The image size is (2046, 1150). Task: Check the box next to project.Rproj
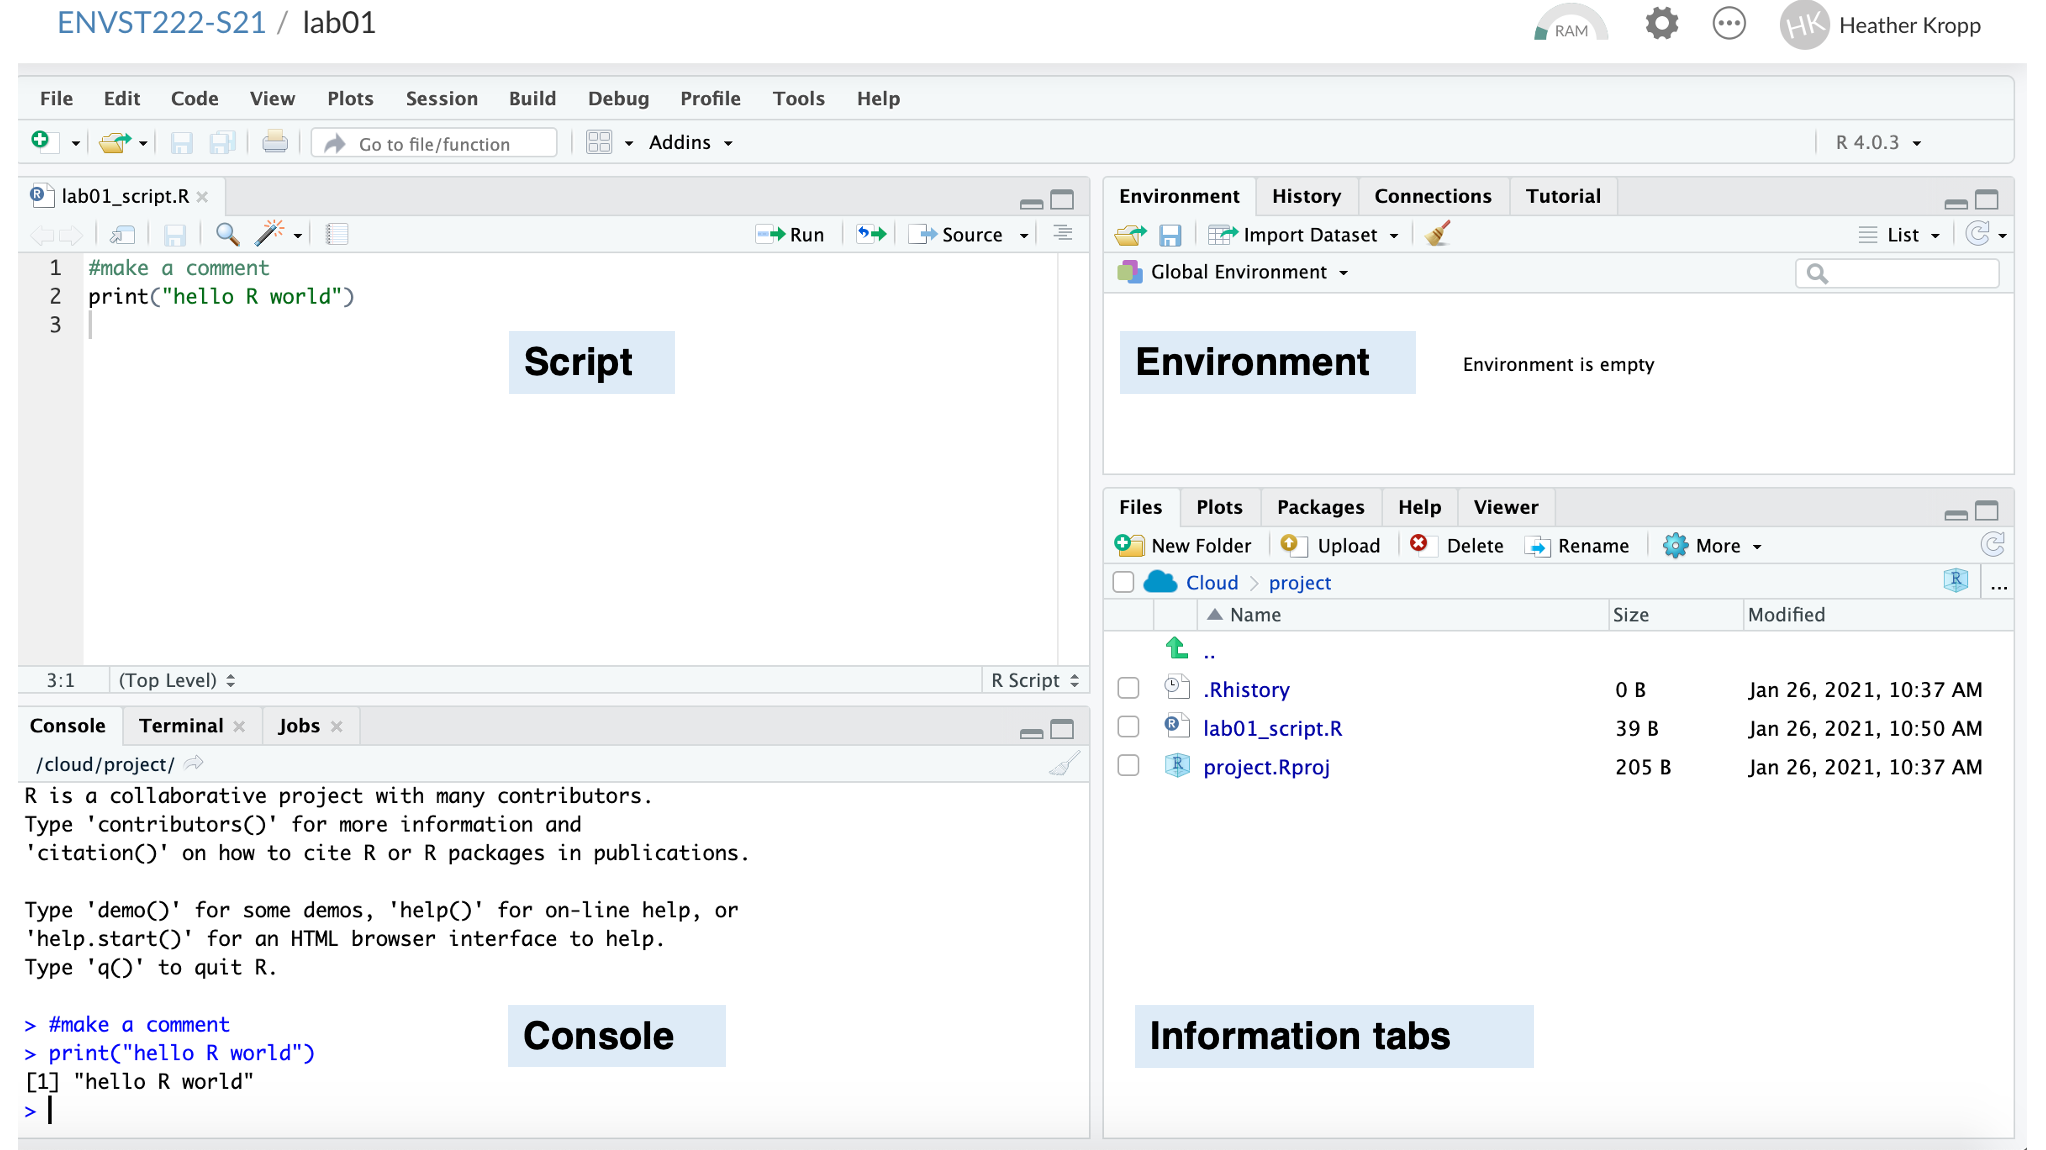click(1128, 766)
